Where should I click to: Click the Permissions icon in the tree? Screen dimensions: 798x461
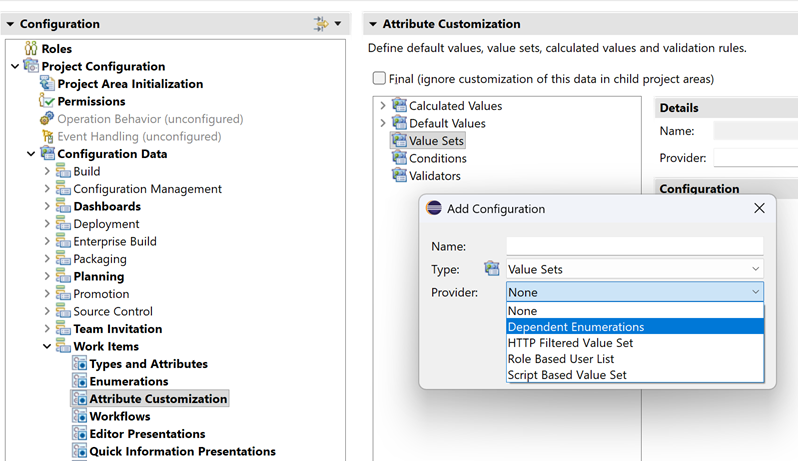pos(46,101)
